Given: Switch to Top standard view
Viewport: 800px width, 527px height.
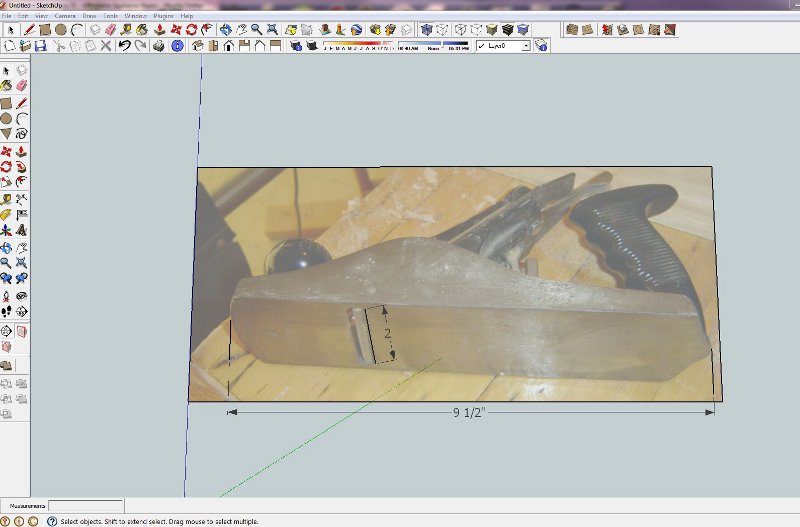Looking at the screenshot, I should pyautogui.click(x=213, y=46).
